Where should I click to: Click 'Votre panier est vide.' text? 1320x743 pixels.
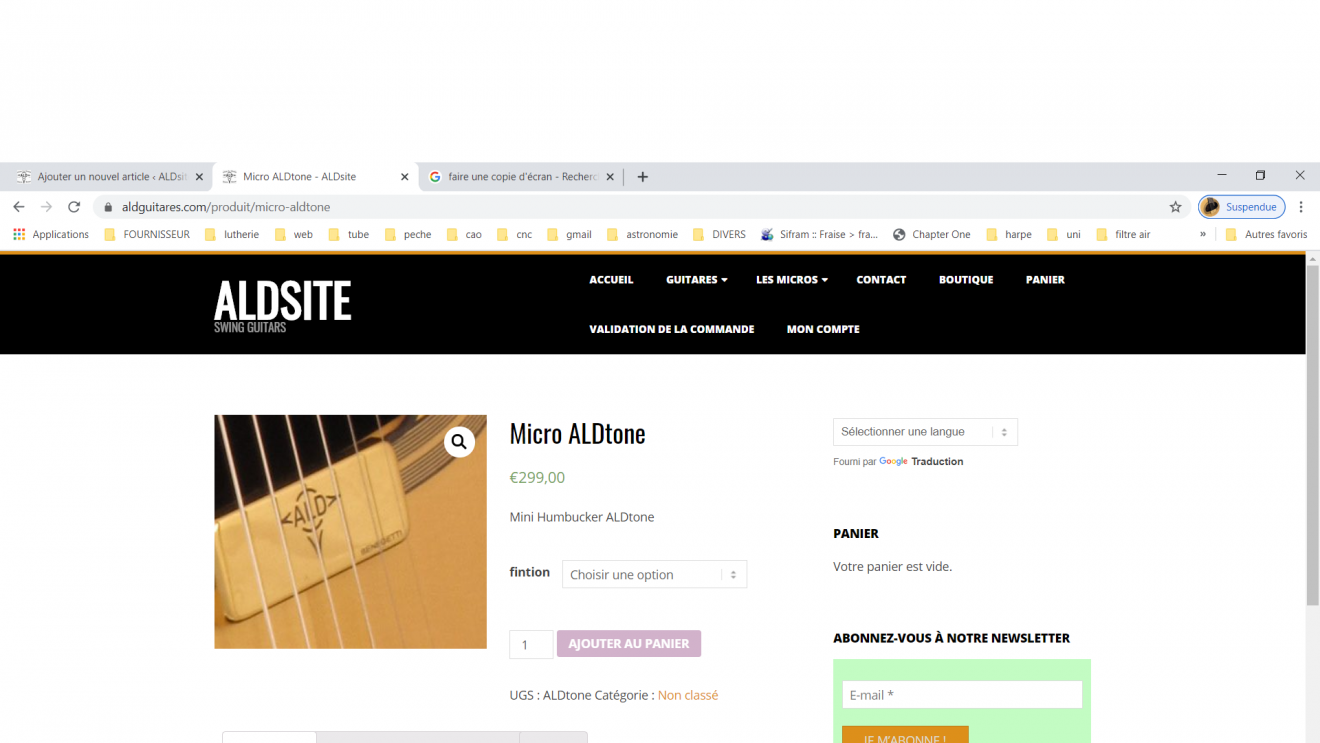coord(892,567)
